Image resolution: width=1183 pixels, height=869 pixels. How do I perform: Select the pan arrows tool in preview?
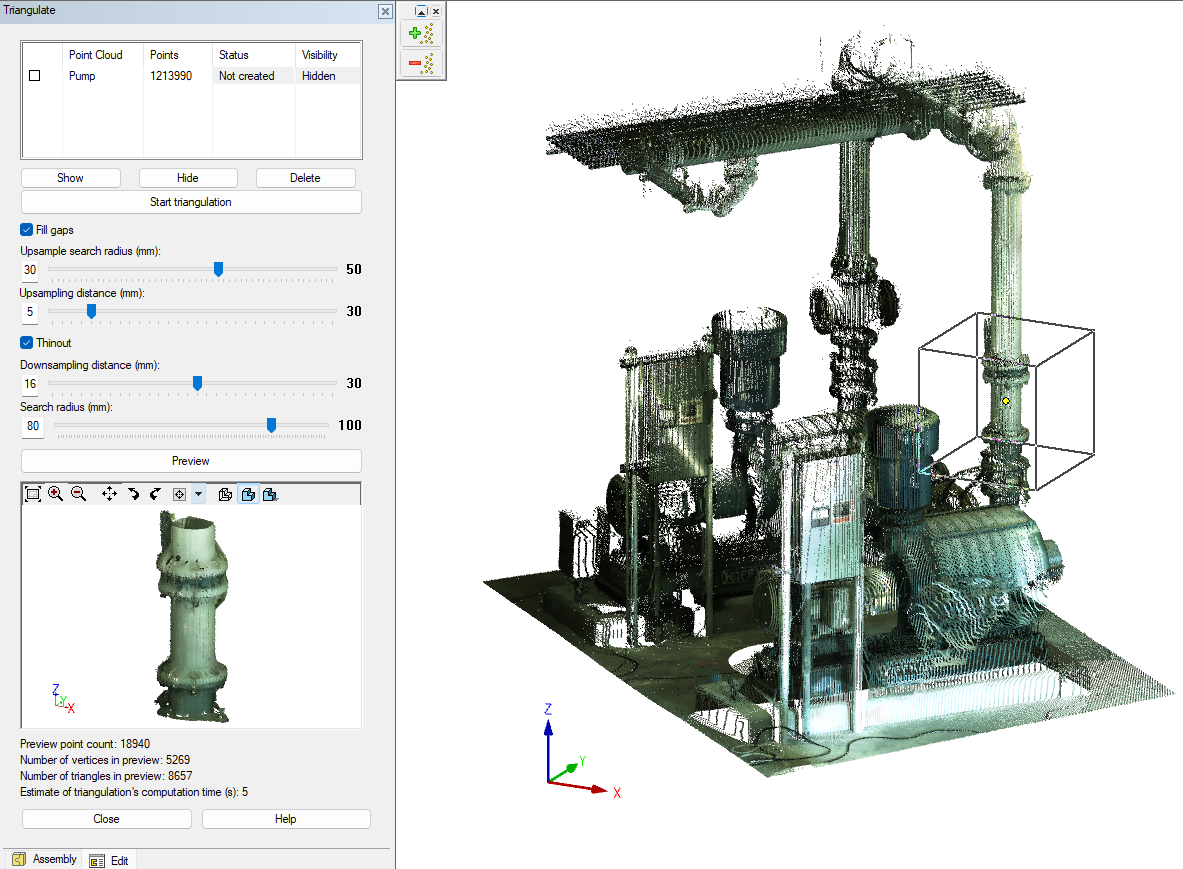pyautogui.click(x=109, y=494)
